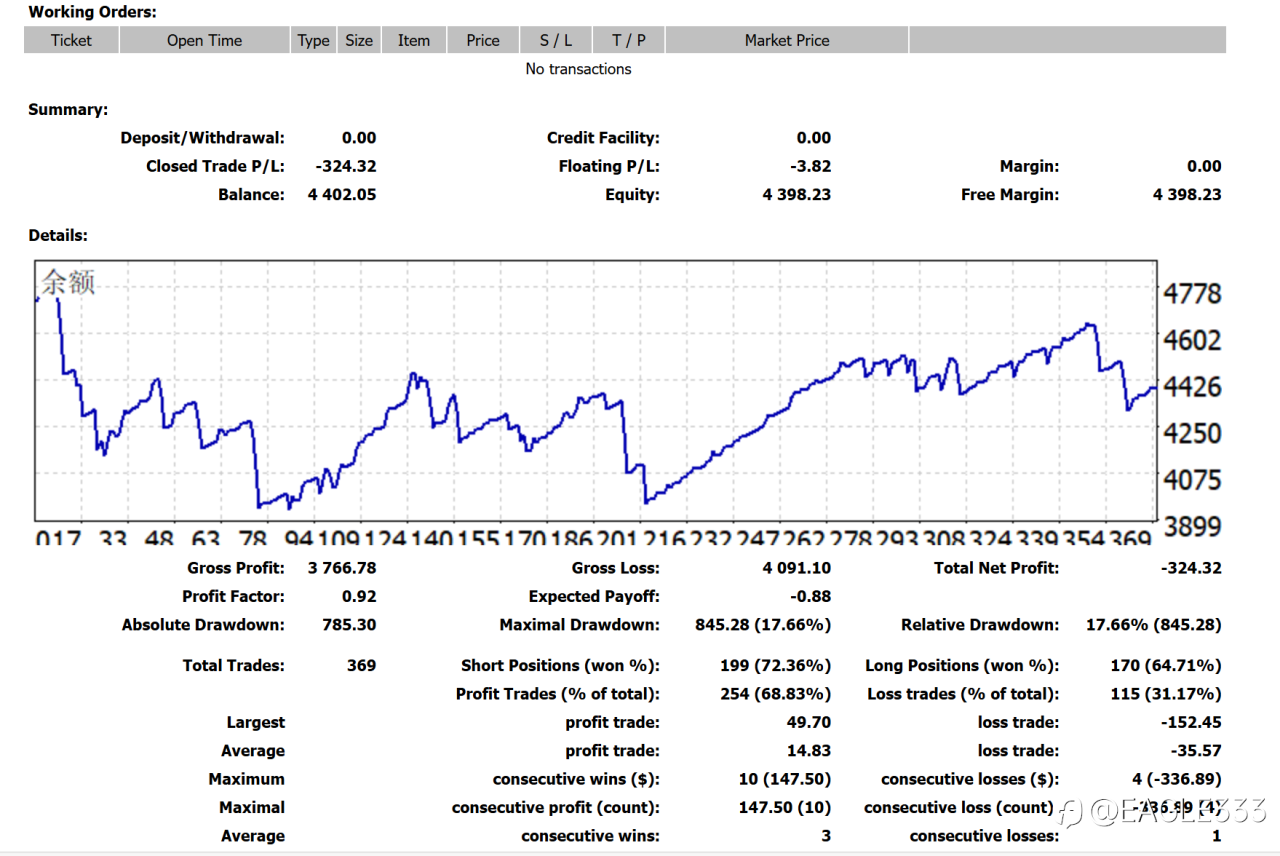Select the 'Summary:' heading
Image resolution: width=1280 pixels, height=856 pixels.
68,110
